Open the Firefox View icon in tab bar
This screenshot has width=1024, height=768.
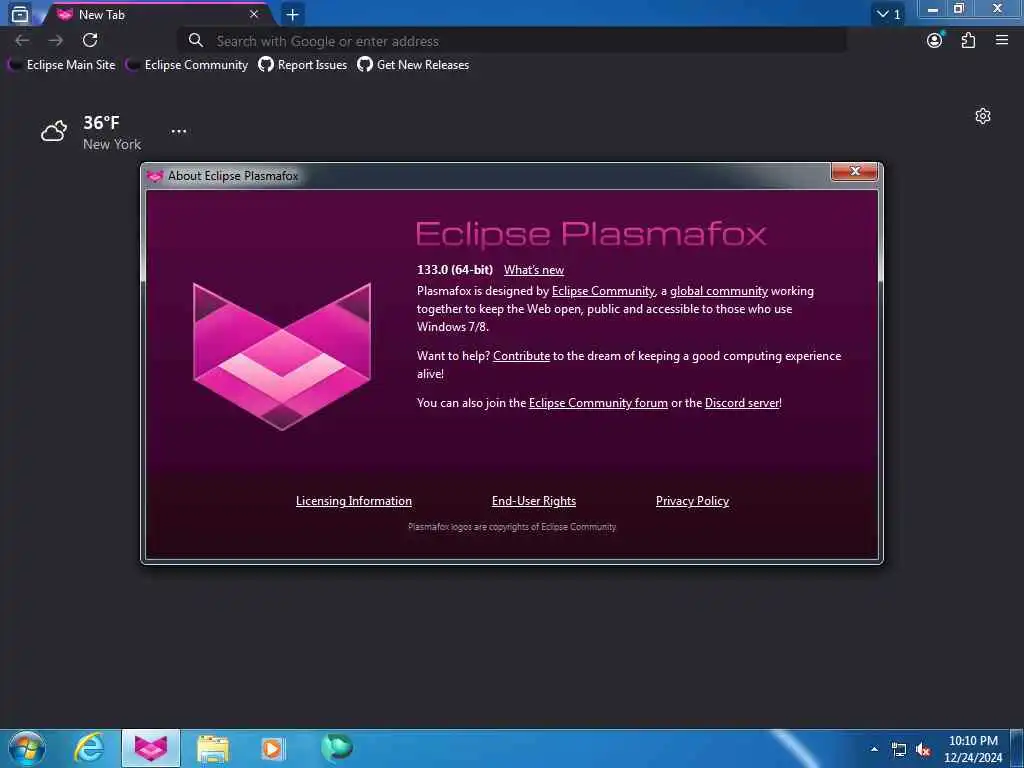(20, 14)
